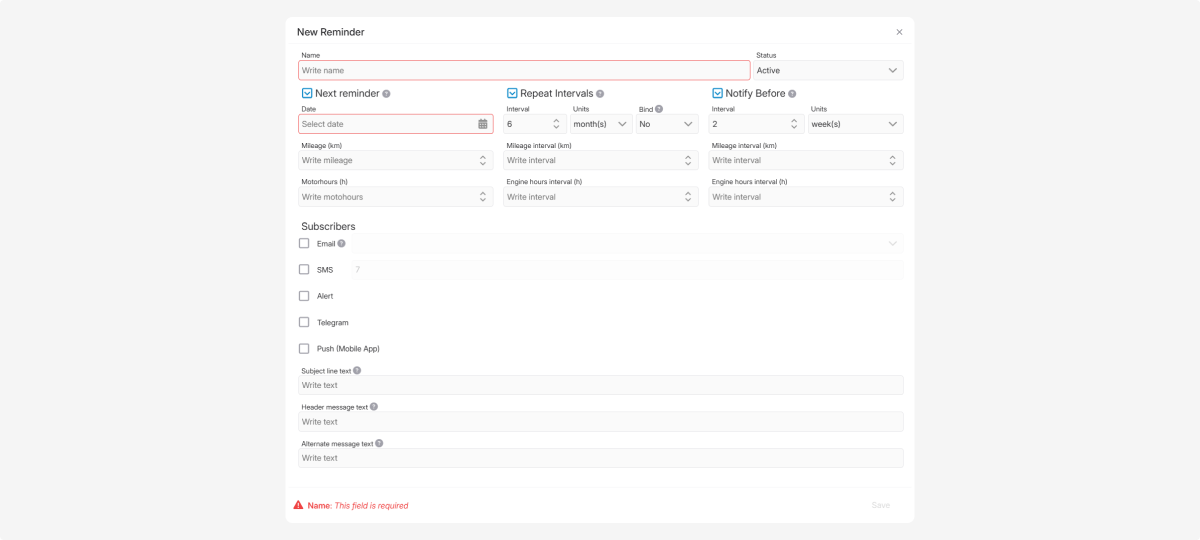Open the Status dropdown showing Active
The width and height of the screenshot is (1200, 540).
[x=828, y=71]
